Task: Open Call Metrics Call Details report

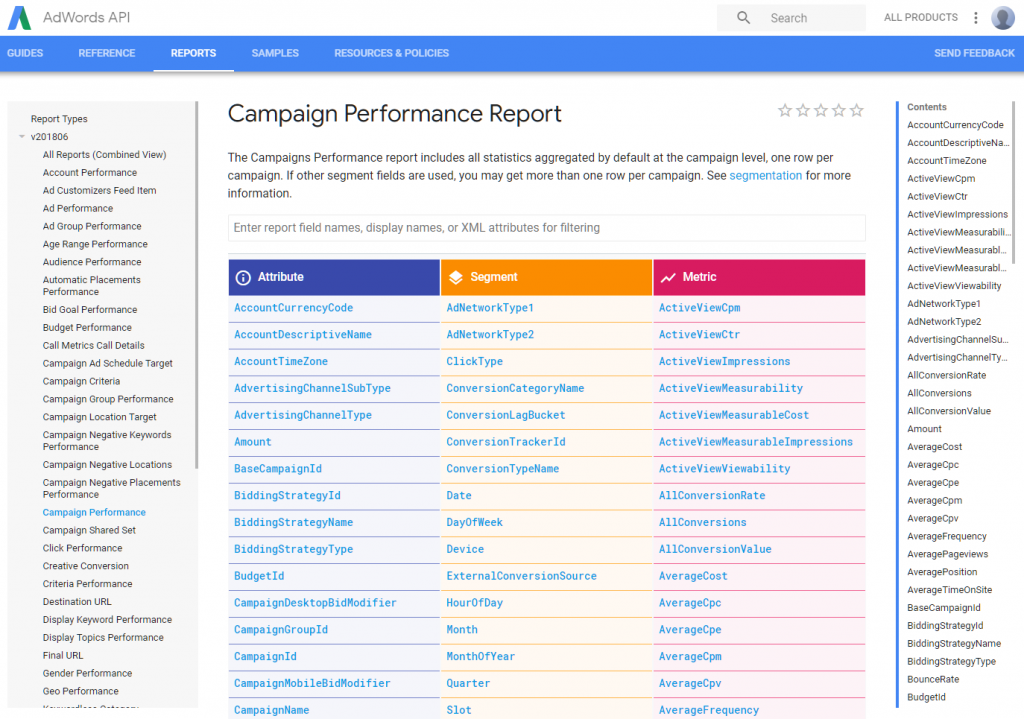Action: 93,345
